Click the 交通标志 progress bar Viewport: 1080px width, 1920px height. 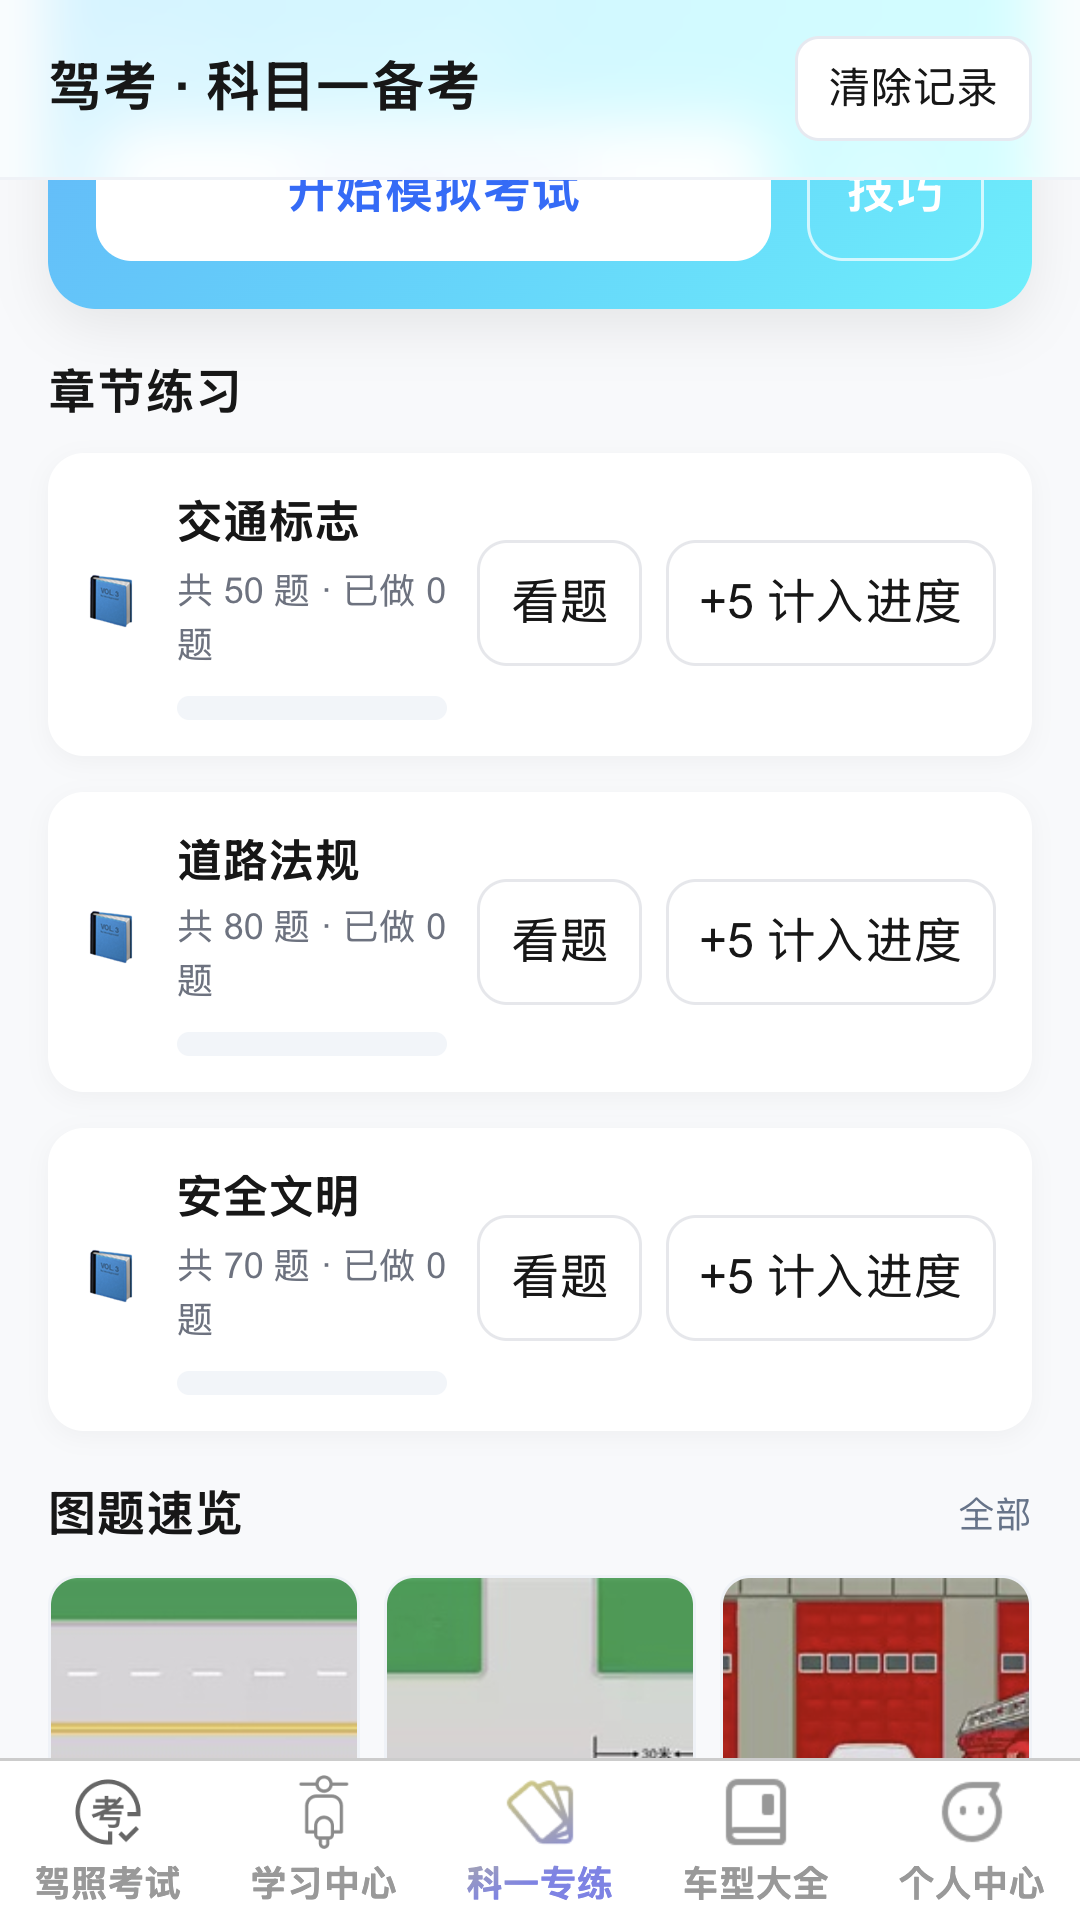pos(312,708)
